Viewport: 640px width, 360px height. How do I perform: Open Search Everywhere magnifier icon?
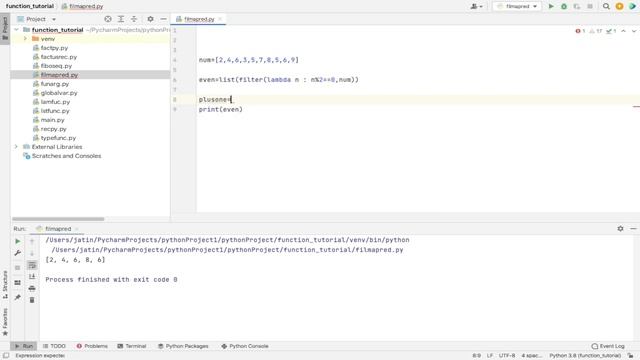tap(606, 6)
